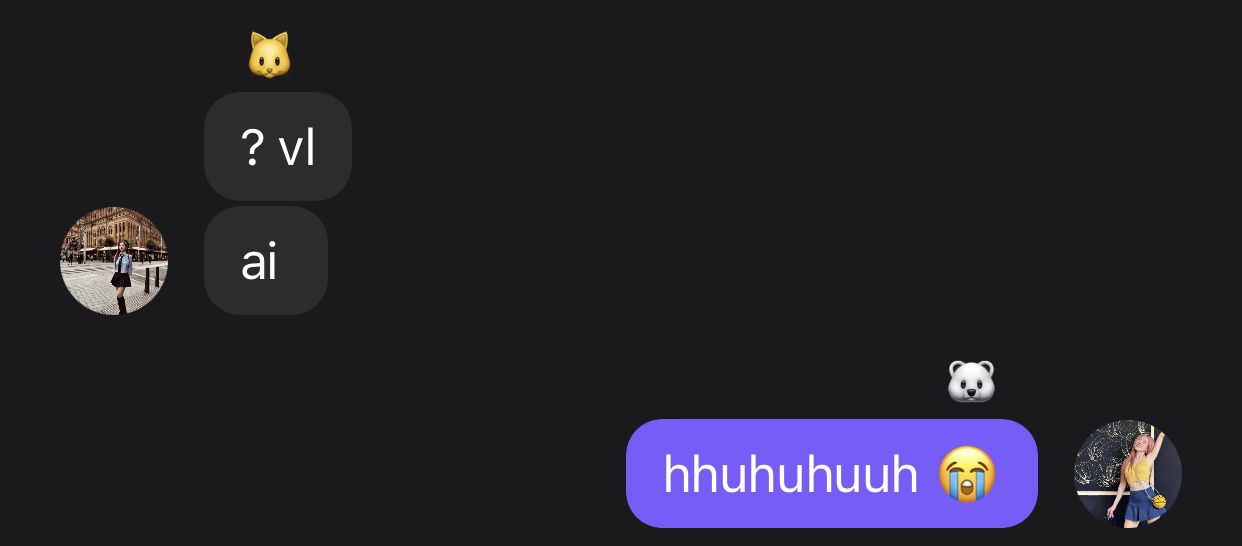Click the cat emoji above the messages
The image size is (1242, 546).
point(269,55)
